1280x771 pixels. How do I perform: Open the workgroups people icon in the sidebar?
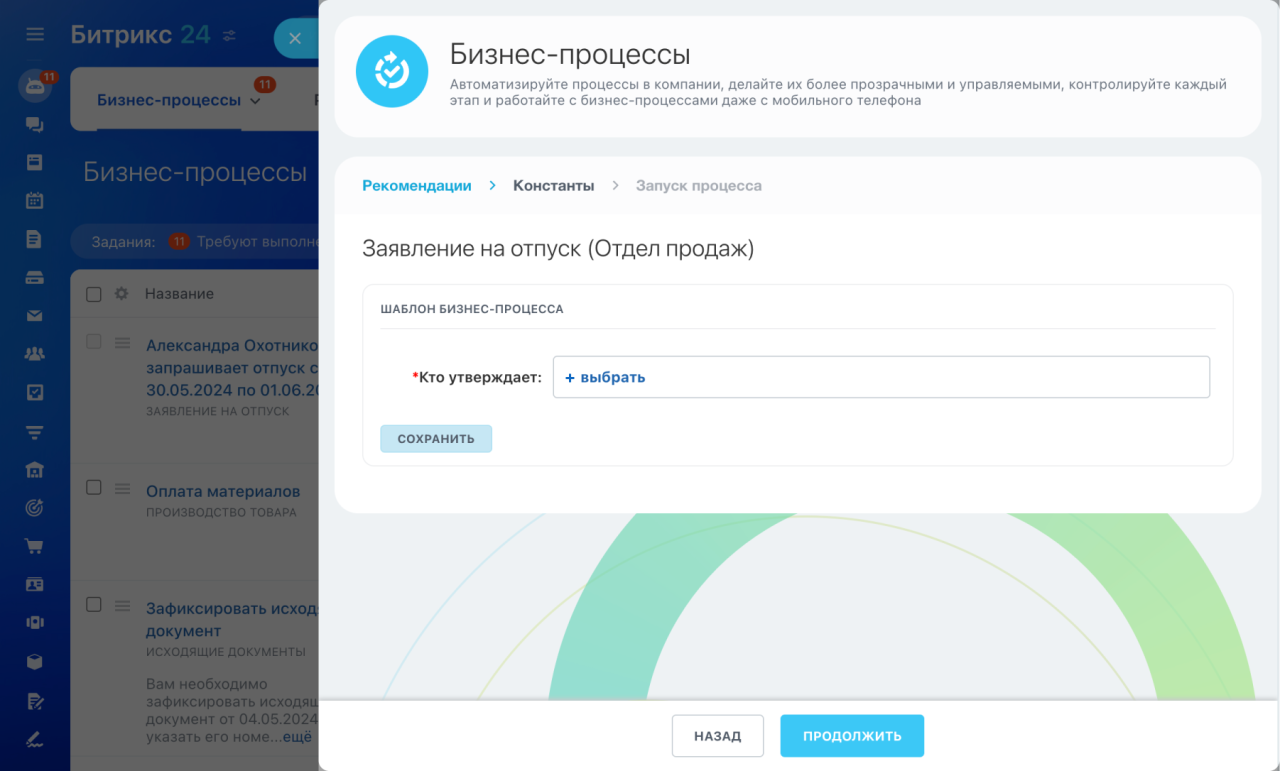coord(35,354)
